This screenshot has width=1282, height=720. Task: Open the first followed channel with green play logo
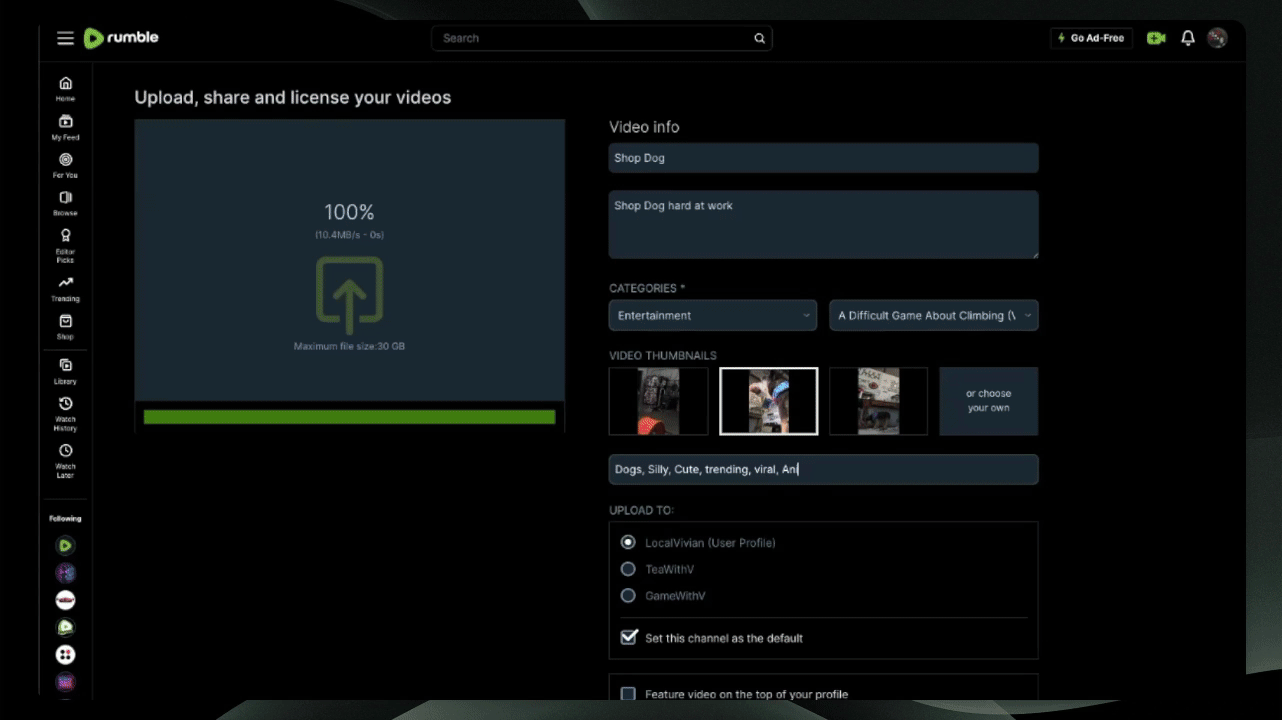[x=65, y=546]
